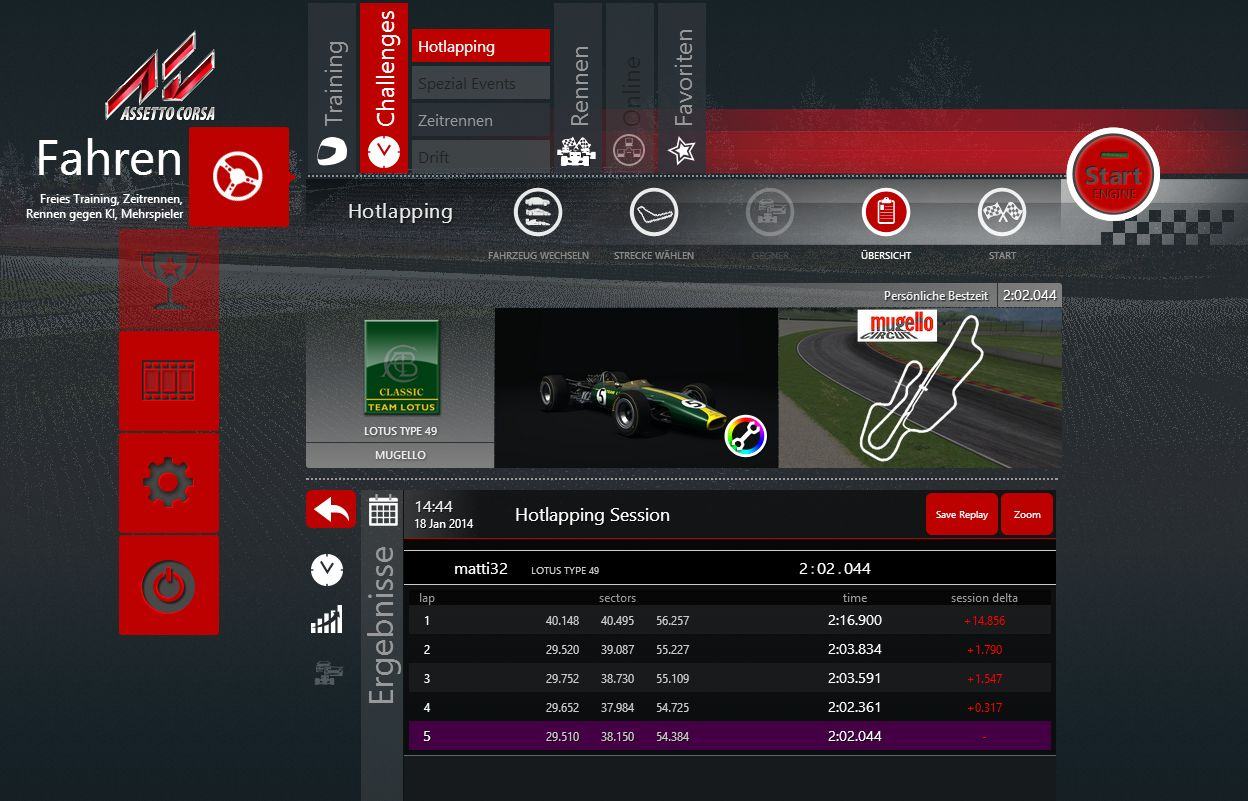
Task: Click the MUGELLO label under car name
Action: click(400, 455)
